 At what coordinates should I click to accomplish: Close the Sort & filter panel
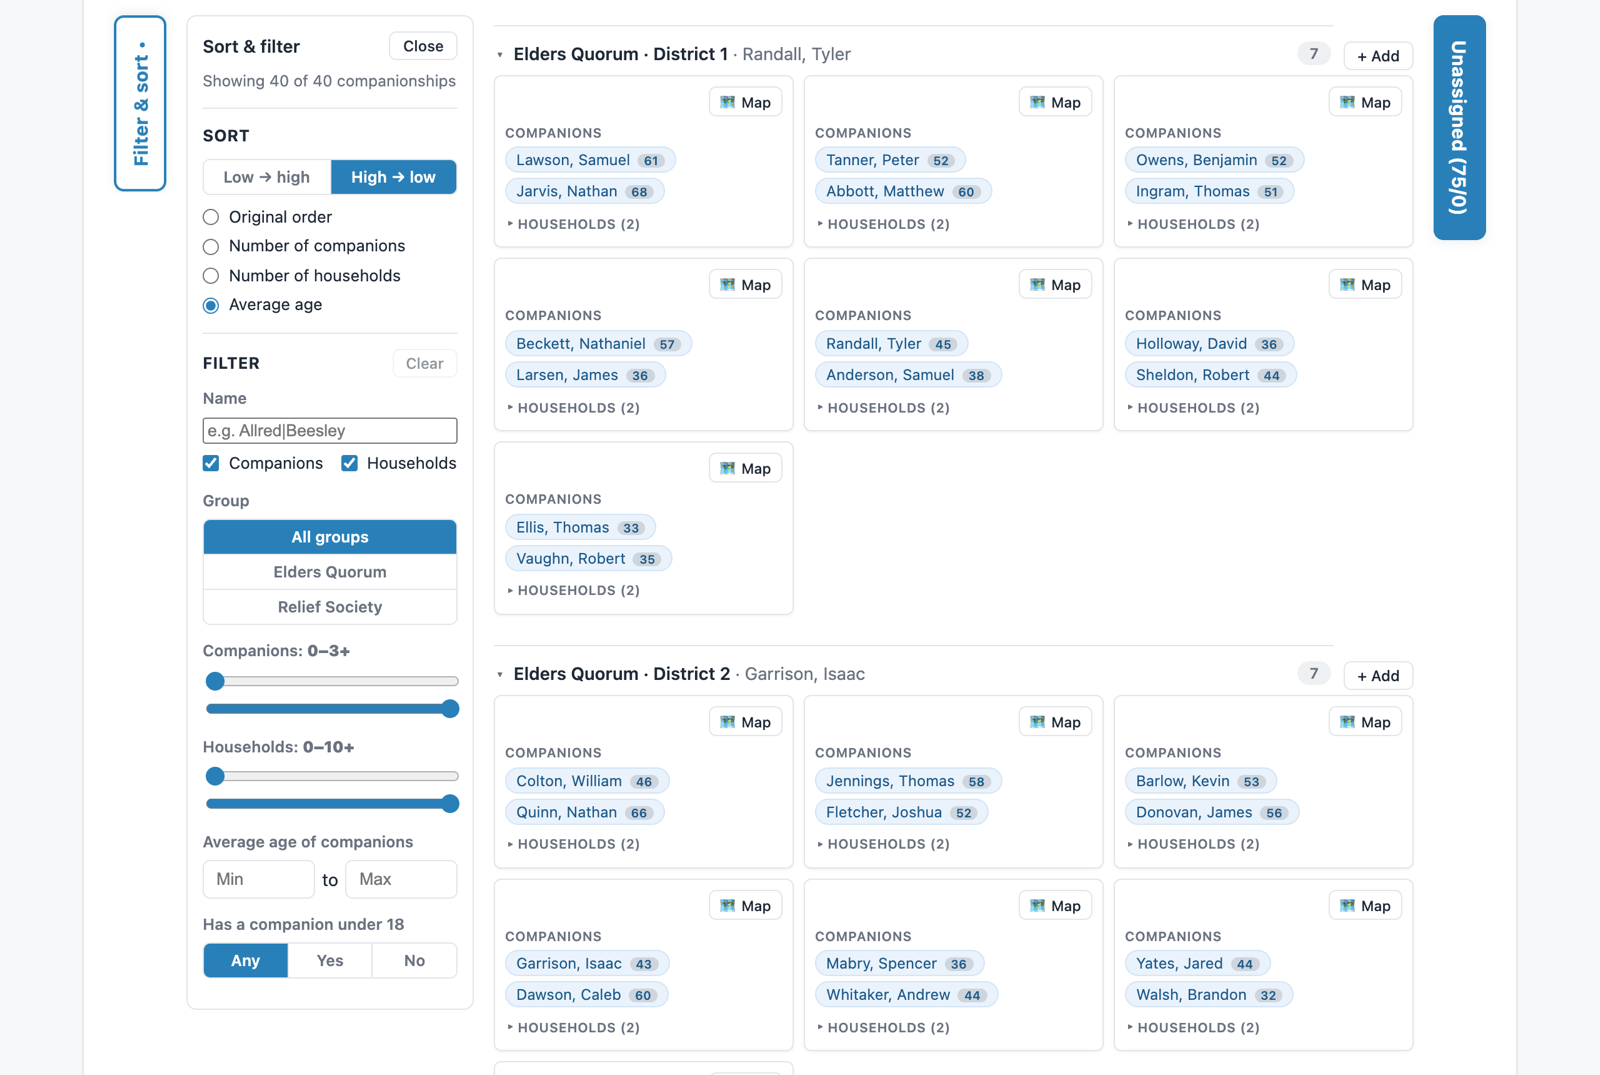[x=423, y=46]
